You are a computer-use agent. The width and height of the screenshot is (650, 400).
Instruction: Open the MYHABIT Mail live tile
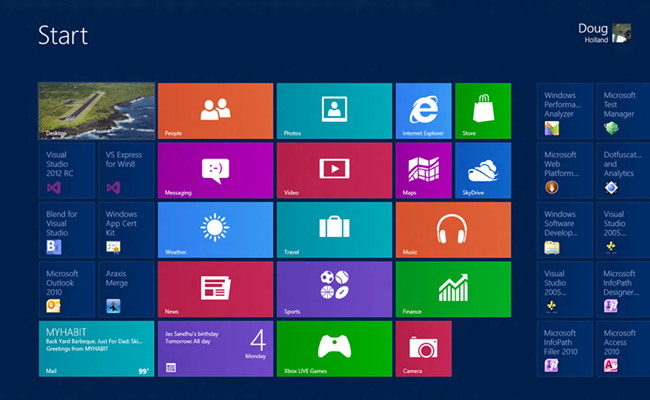point(96,348)
